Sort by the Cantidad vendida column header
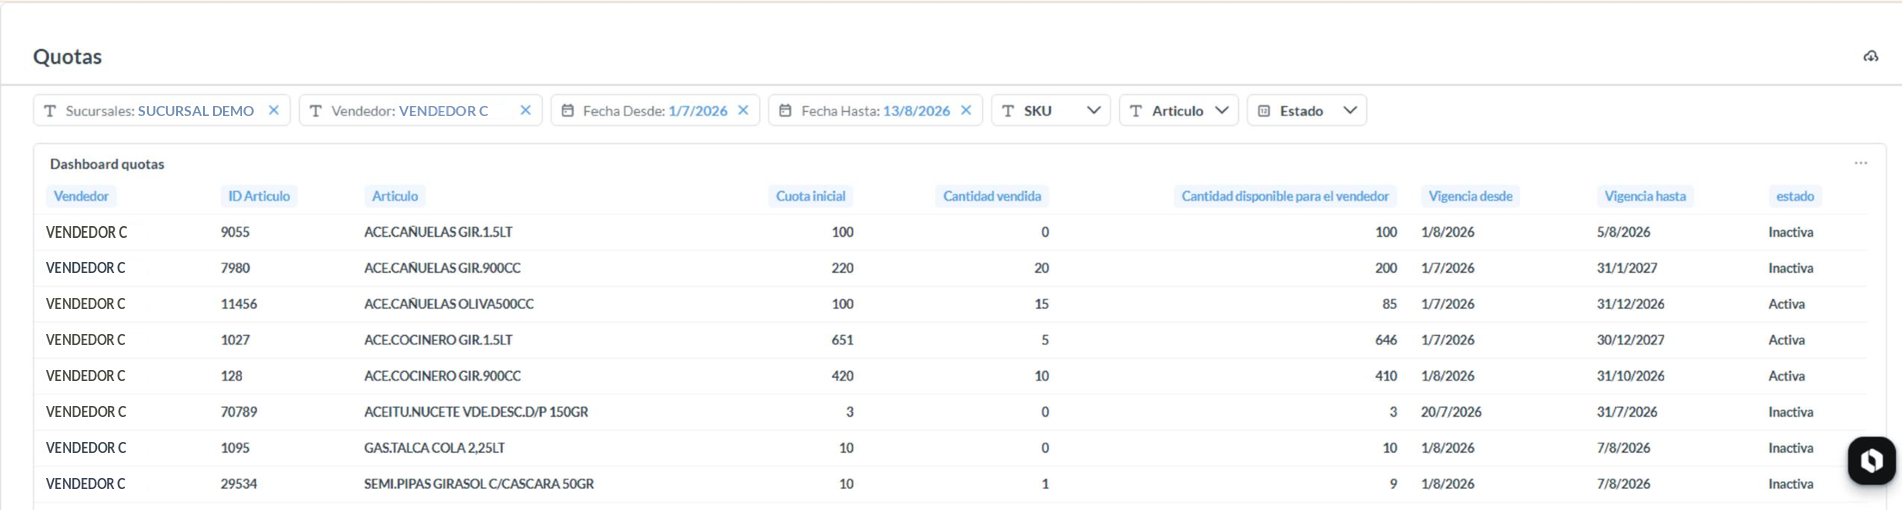1902x510 pixels. (x=992, y=196)
